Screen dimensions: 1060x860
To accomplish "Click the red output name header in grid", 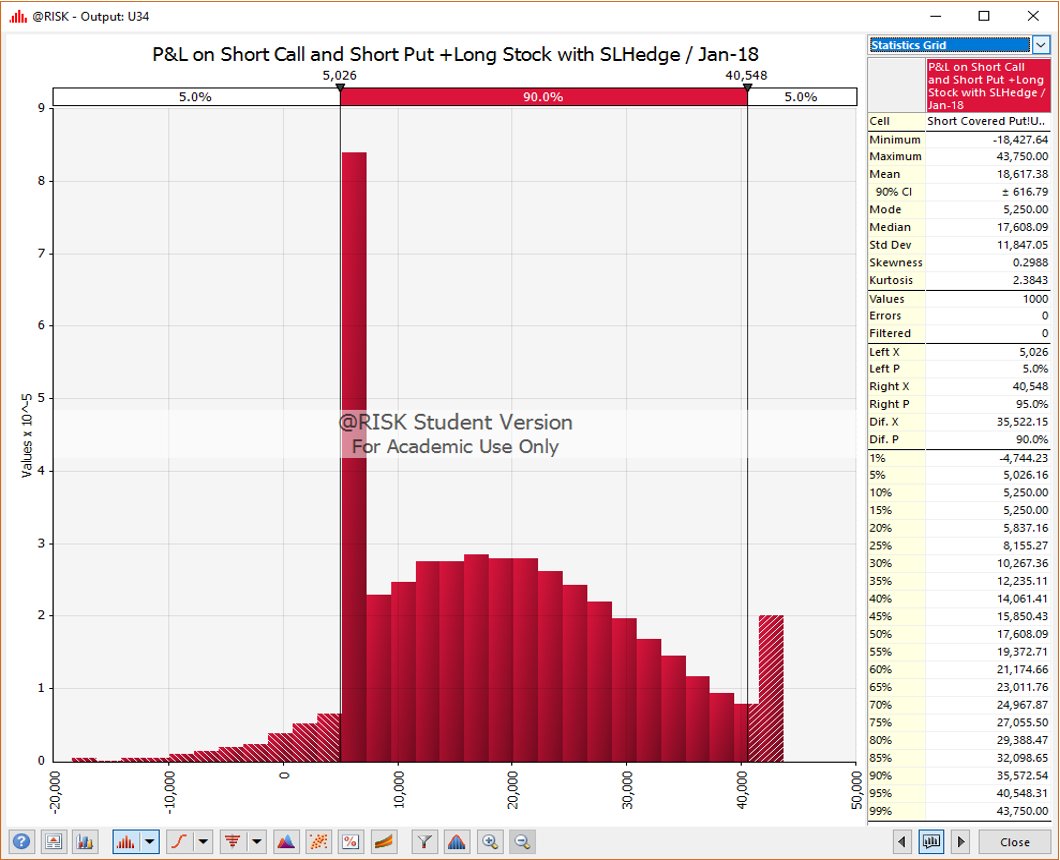I will pos(988,86).
